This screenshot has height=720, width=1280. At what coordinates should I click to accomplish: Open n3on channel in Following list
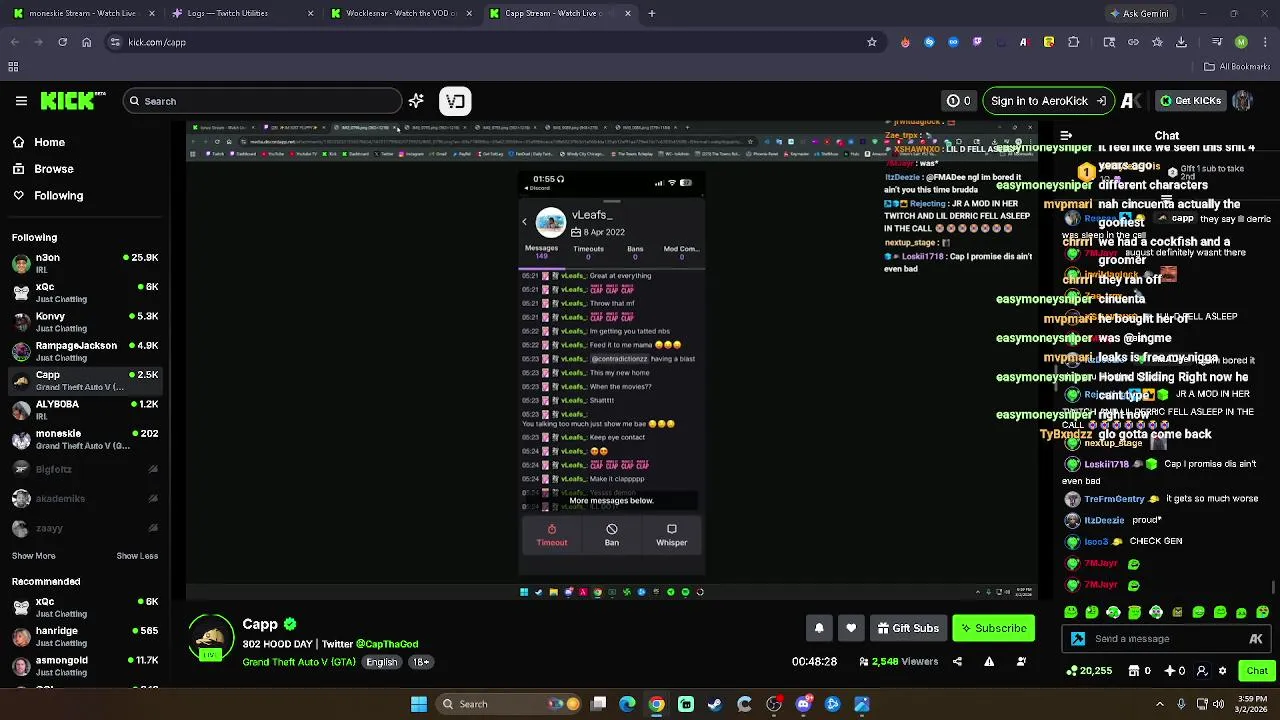pos(86,263)
